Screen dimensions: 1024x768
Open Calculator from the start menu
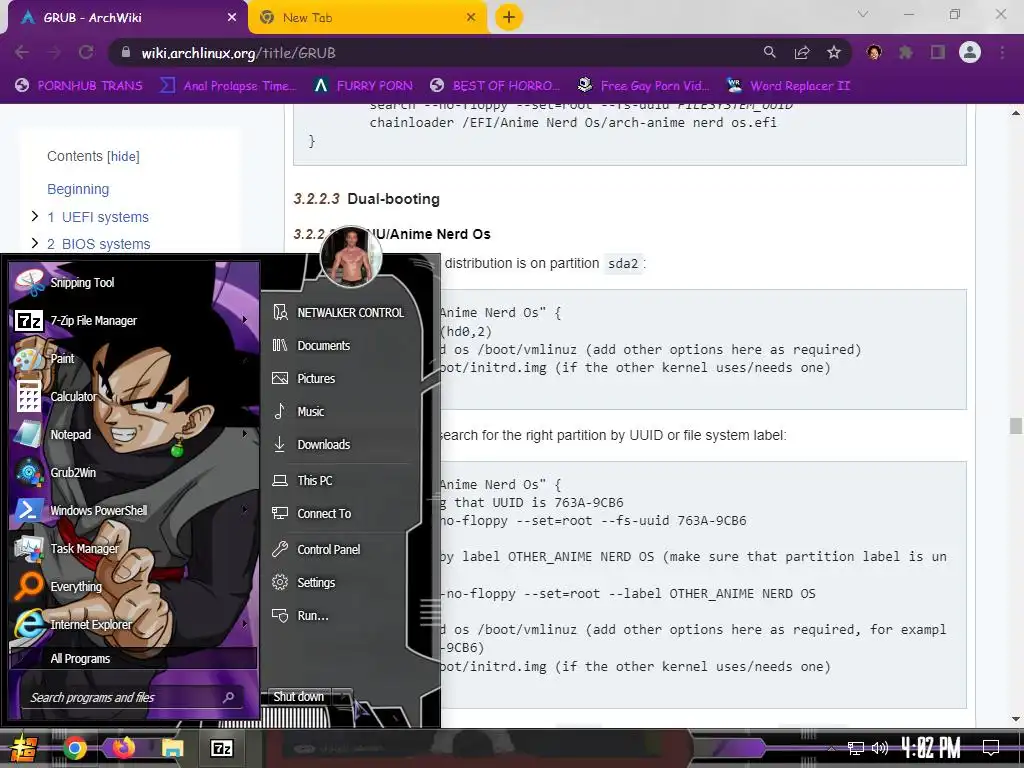click(x=134, y=396)
